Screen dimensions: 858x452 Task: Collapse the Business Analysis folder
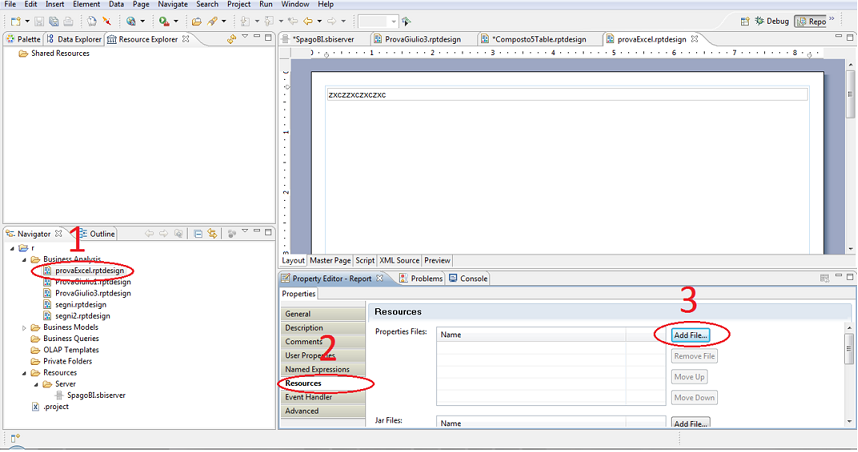point(24,260)
